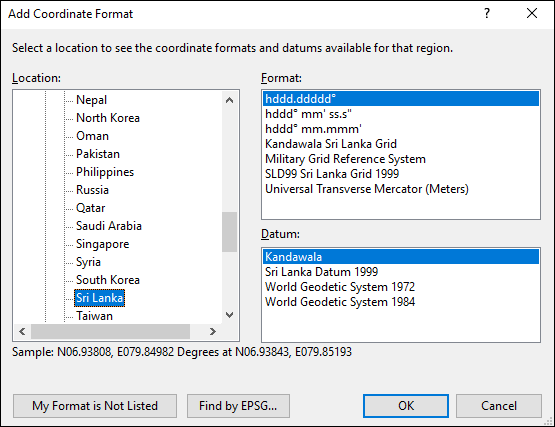This screenshot has width=555, height=427.
Task: Select Russia in the Location list
Action: pos(92,190)
